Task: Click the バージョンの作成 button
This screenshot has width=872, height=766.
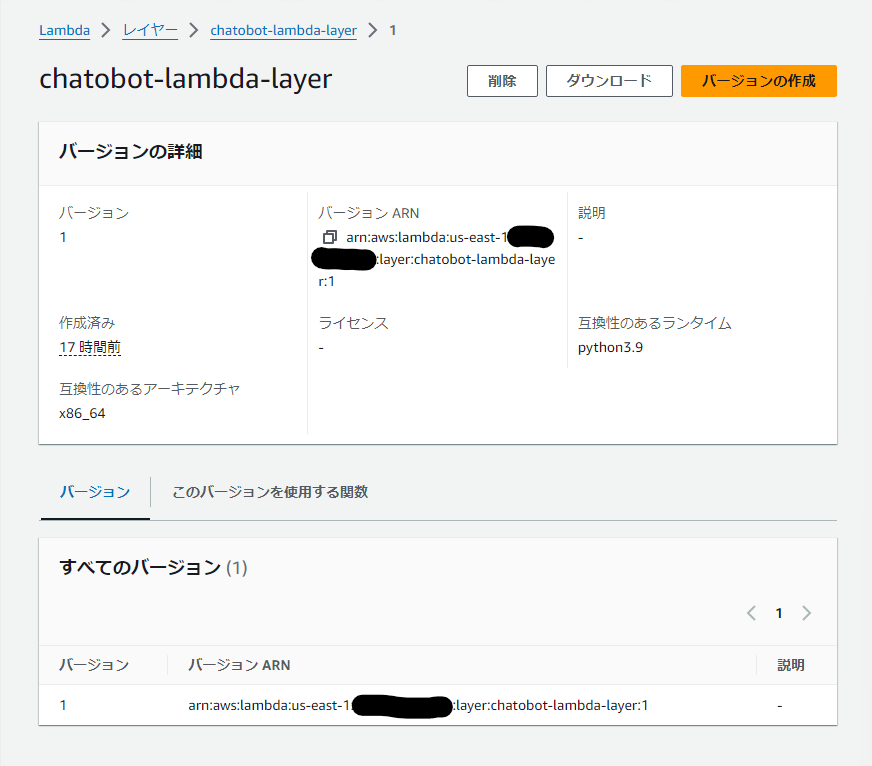Action: point(759,81)
